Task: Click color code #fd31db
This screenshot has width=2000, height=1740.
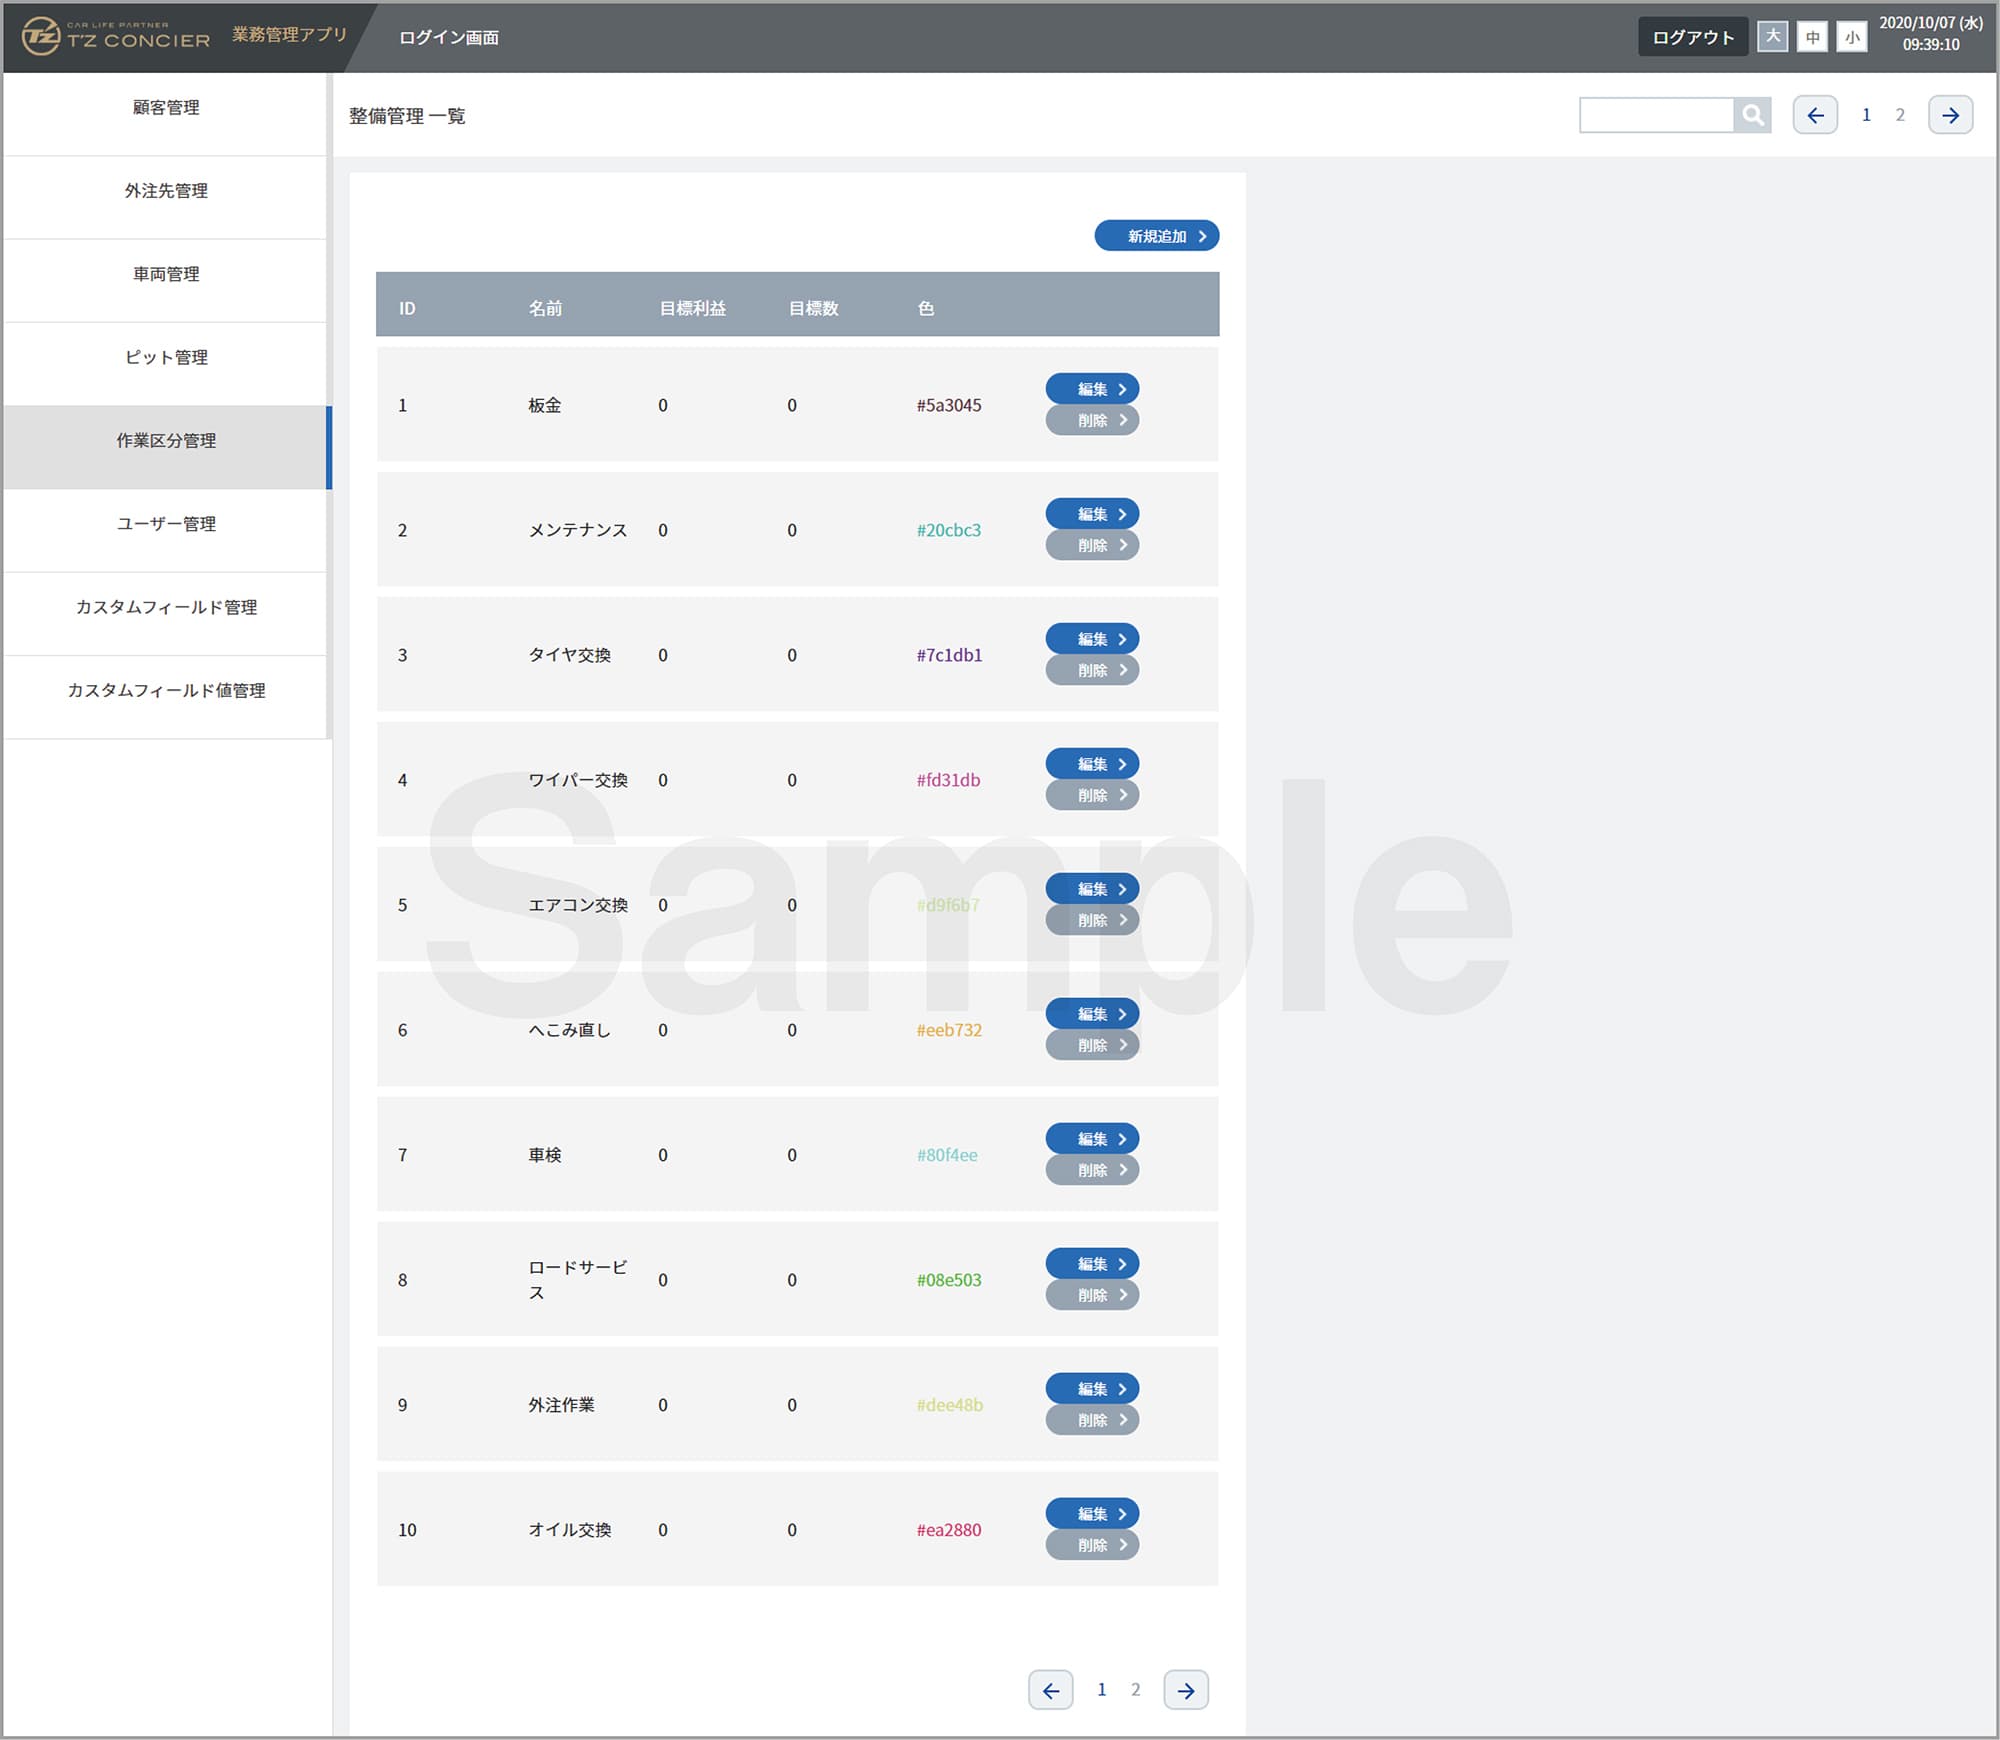Action: pyautogui.click(x=948, y=780)
